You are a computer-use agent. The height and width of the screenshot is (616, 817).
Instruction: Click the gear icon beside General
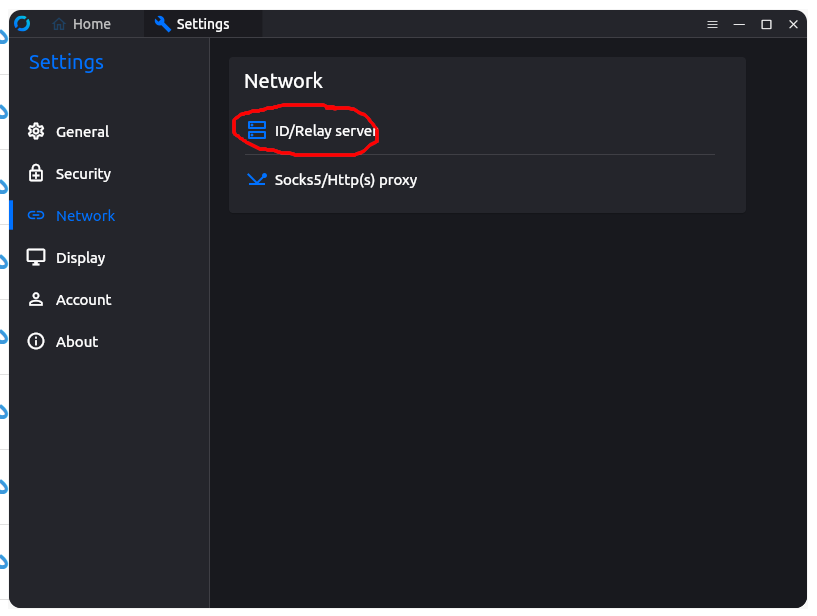[x=36, y=131]
